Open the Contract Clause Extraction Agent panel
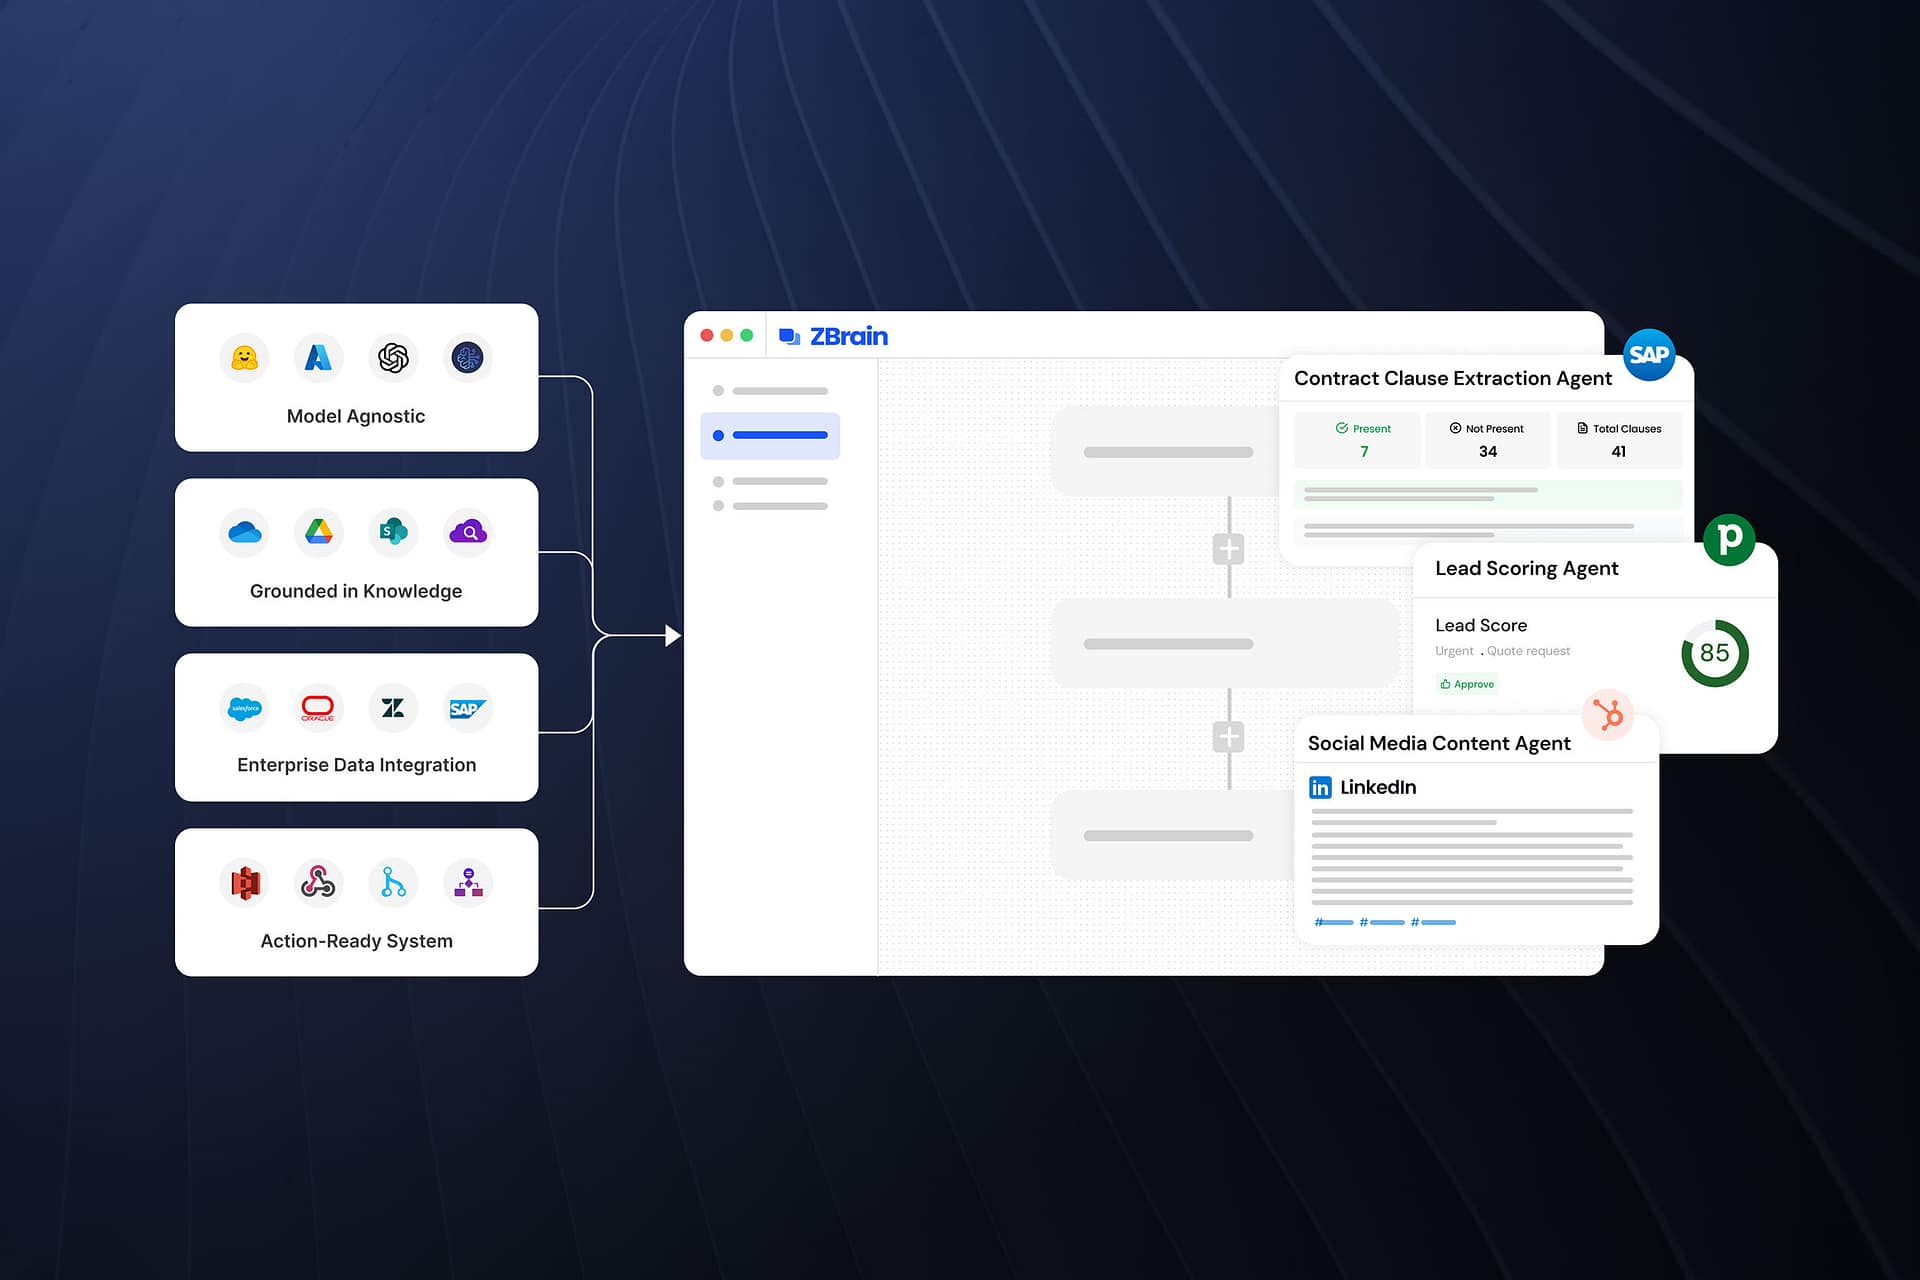Image resolution: width=1920 pixels, height=1280 pixels. pos(1452,378)
